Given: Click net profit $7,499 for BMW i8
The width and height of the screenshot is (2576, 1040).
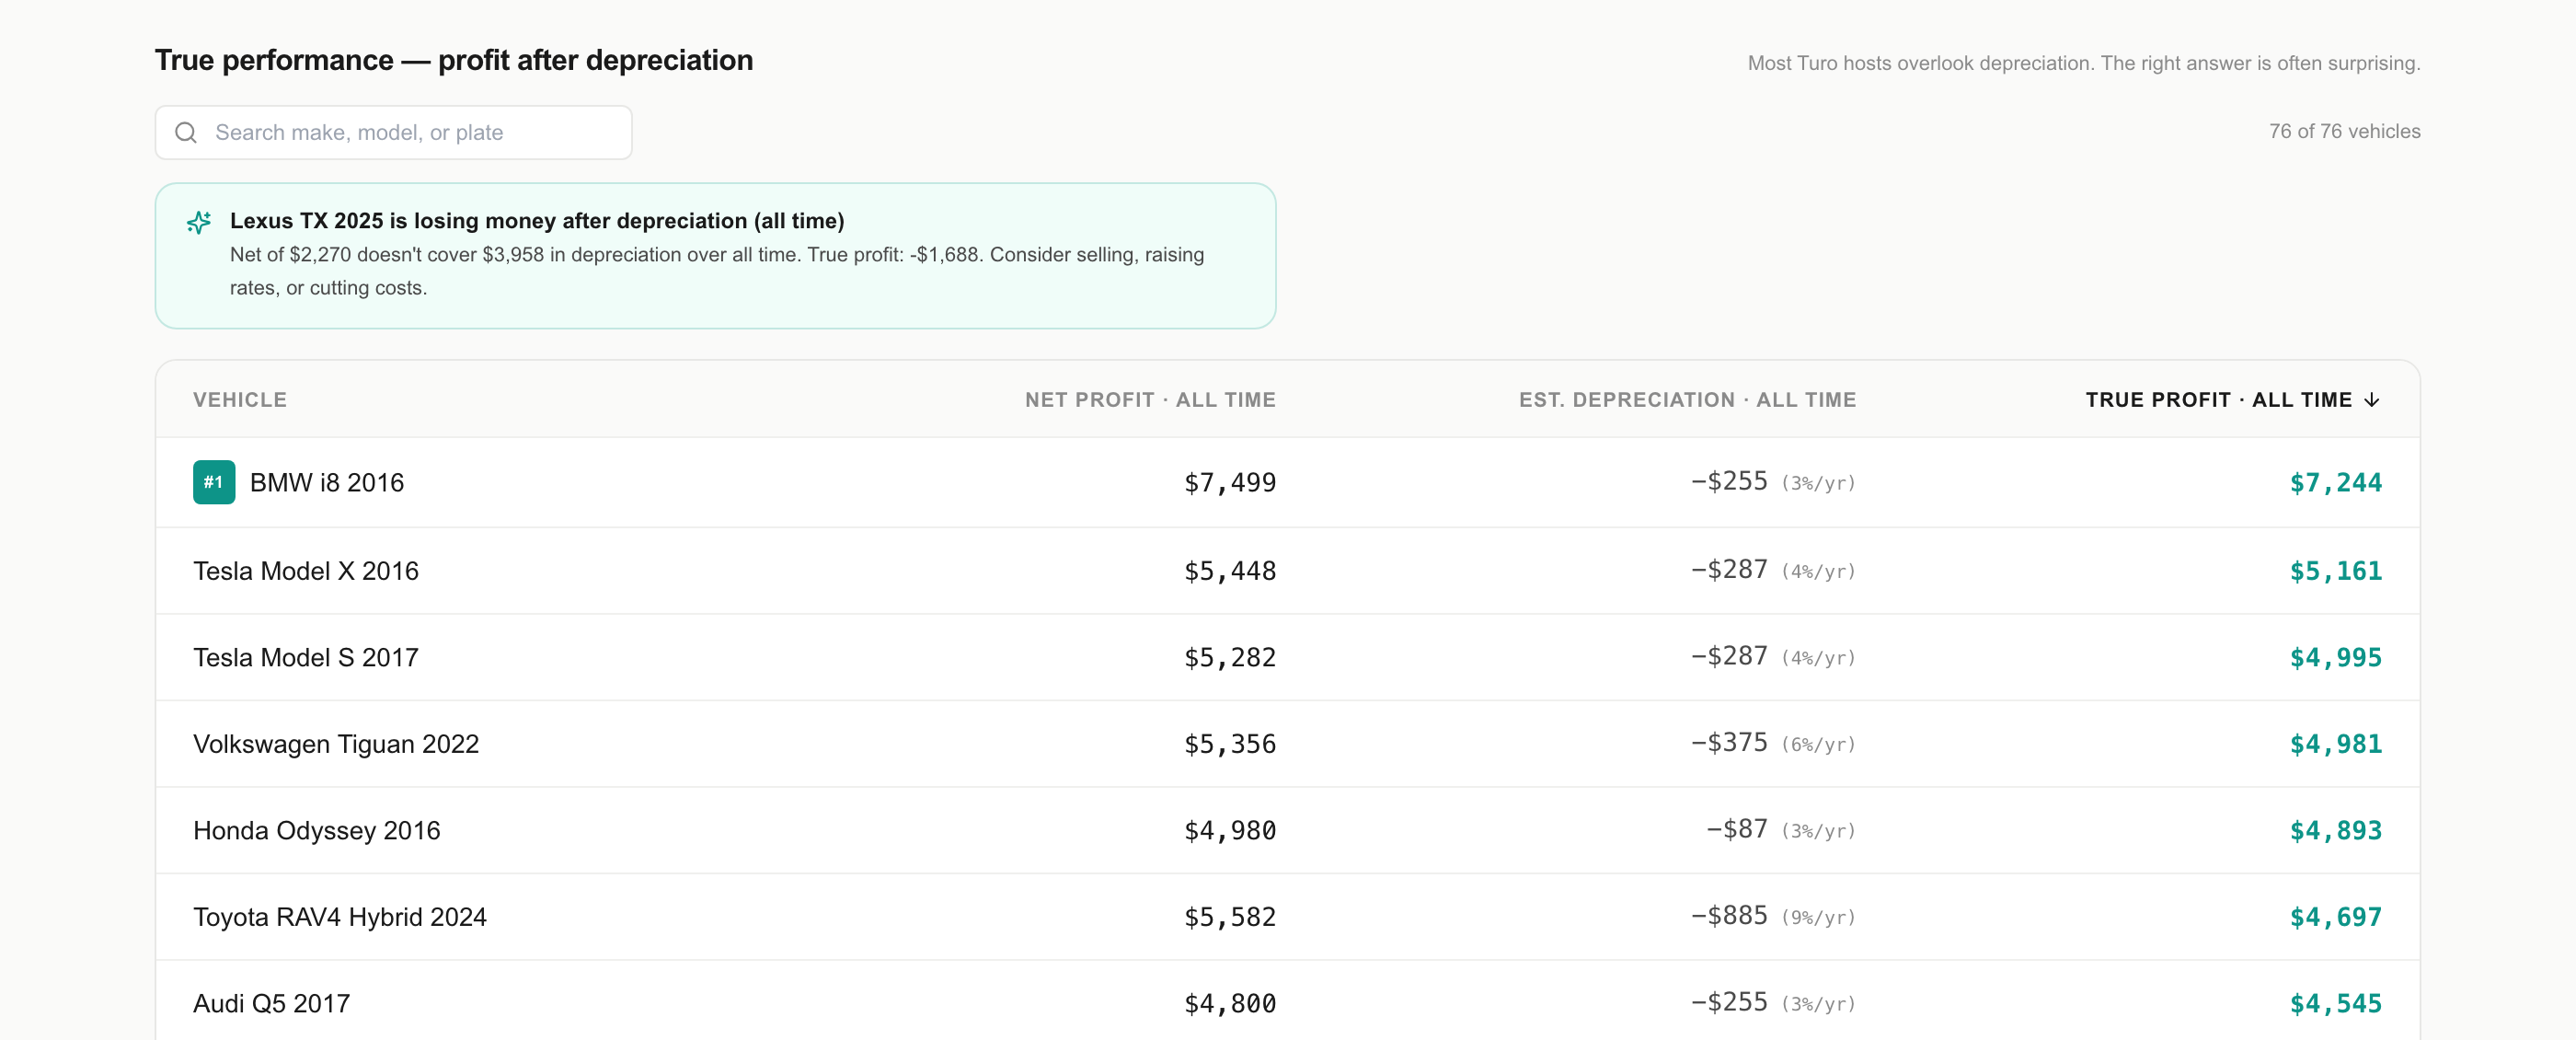Looking at the screenshot, I should (x=1230, y=483).
